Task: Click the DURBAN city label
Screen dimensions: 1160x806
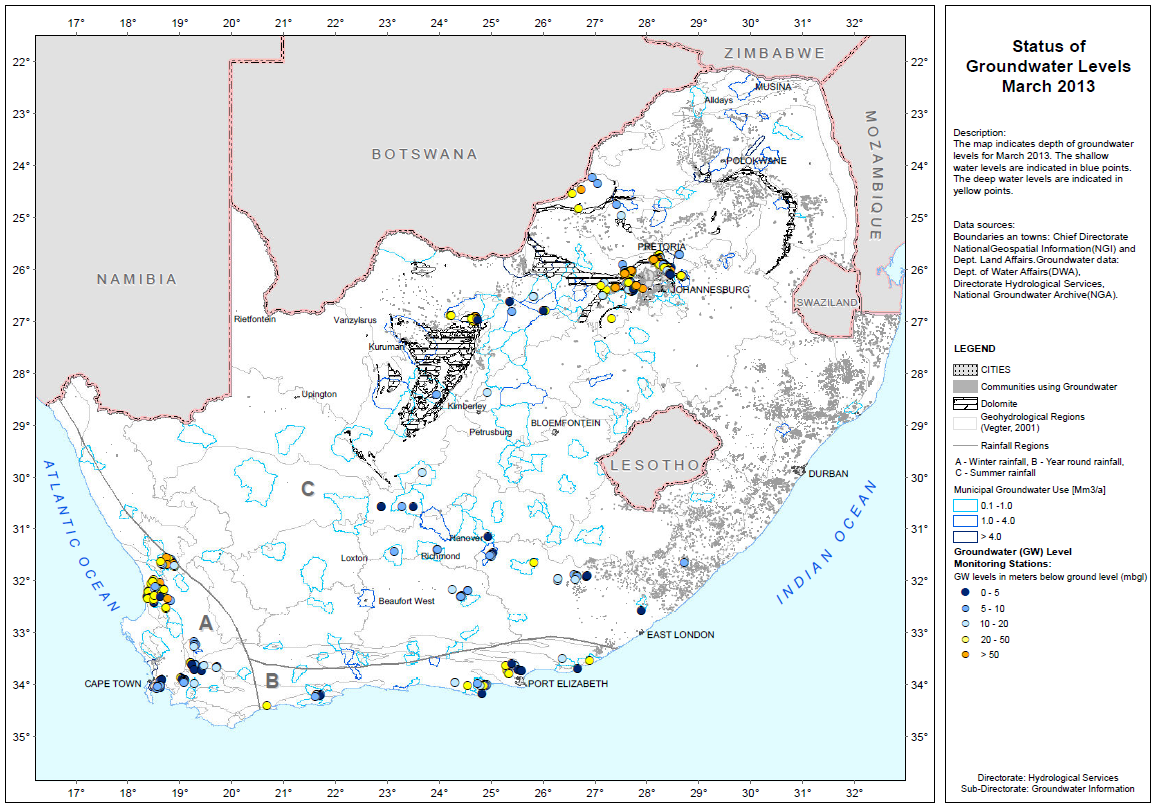Action: pyautogui.click(x=828, y=473)
